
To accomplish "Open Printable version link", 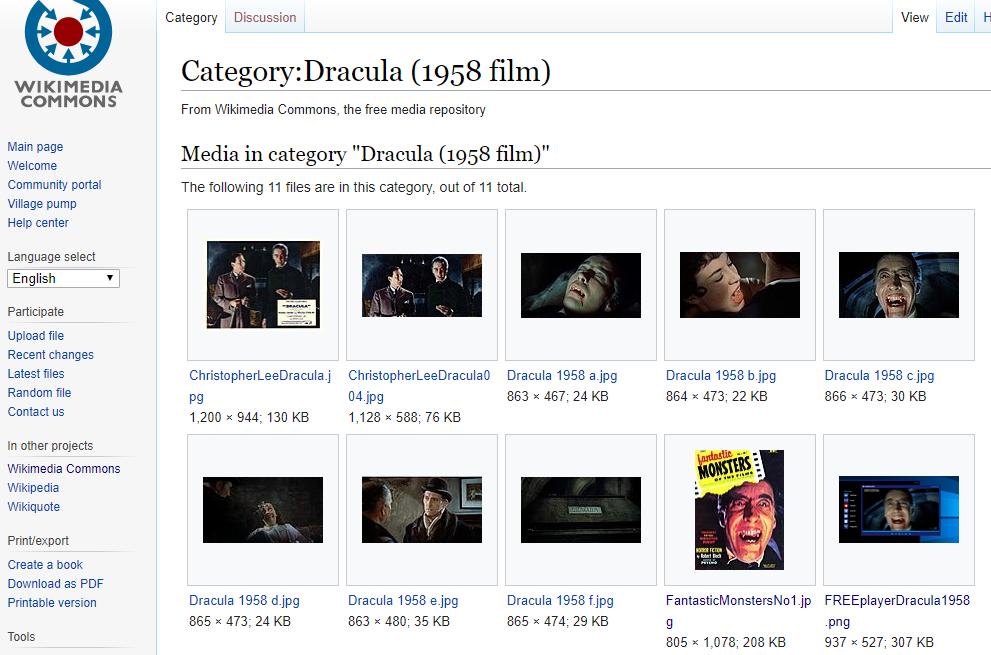I will 52,603.
